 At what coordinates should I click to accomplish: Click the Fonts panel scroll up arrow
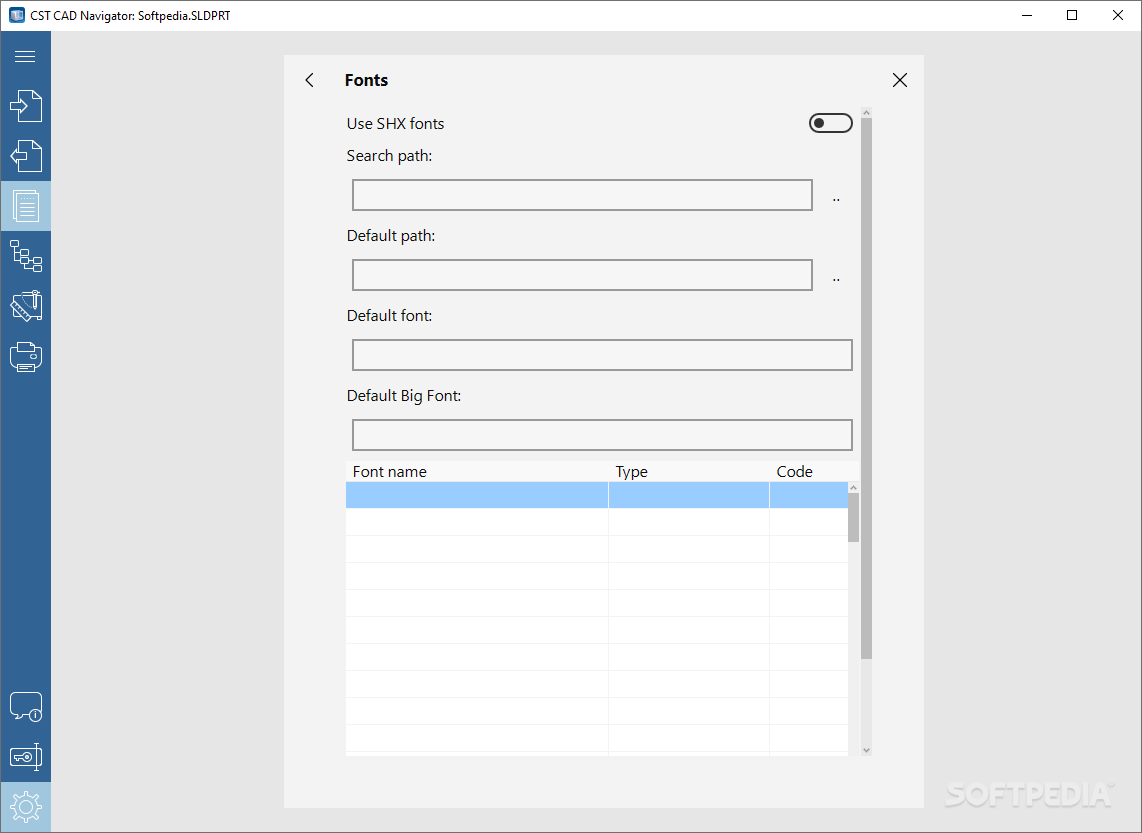866,113
